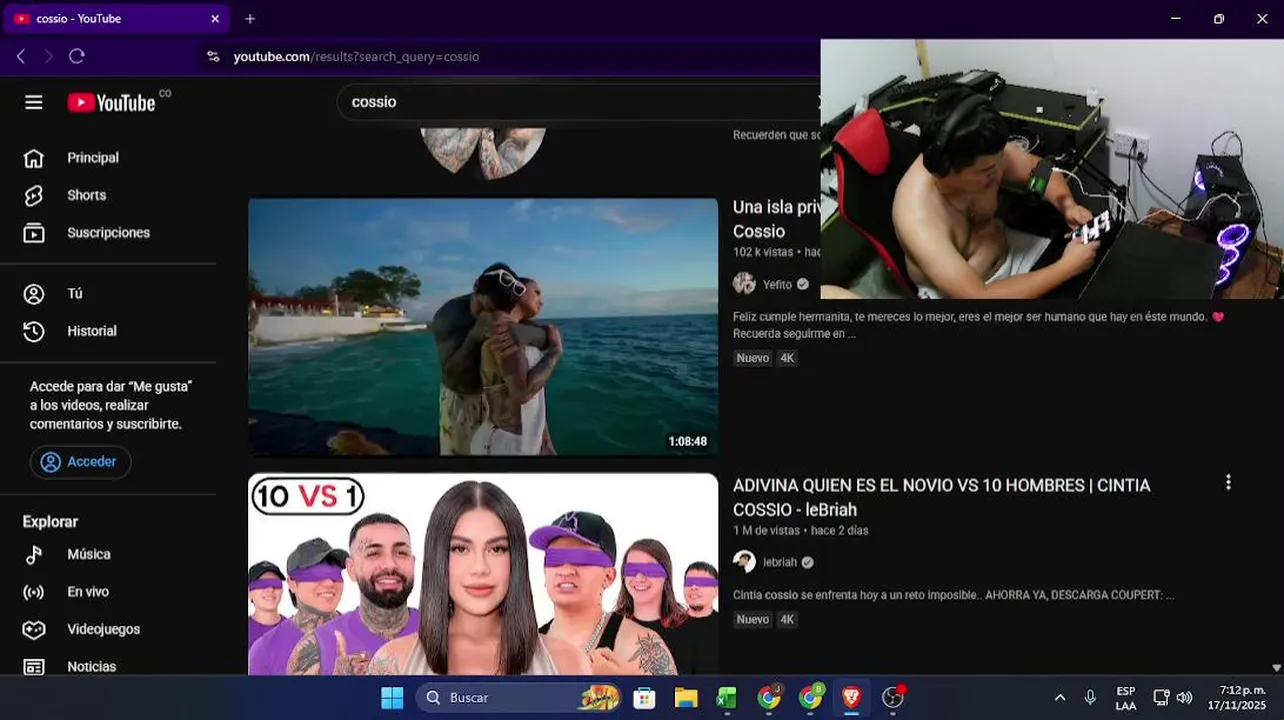Click the browser forward arrow
This screenshot has height=720, width=1284.
click(48, 57)
